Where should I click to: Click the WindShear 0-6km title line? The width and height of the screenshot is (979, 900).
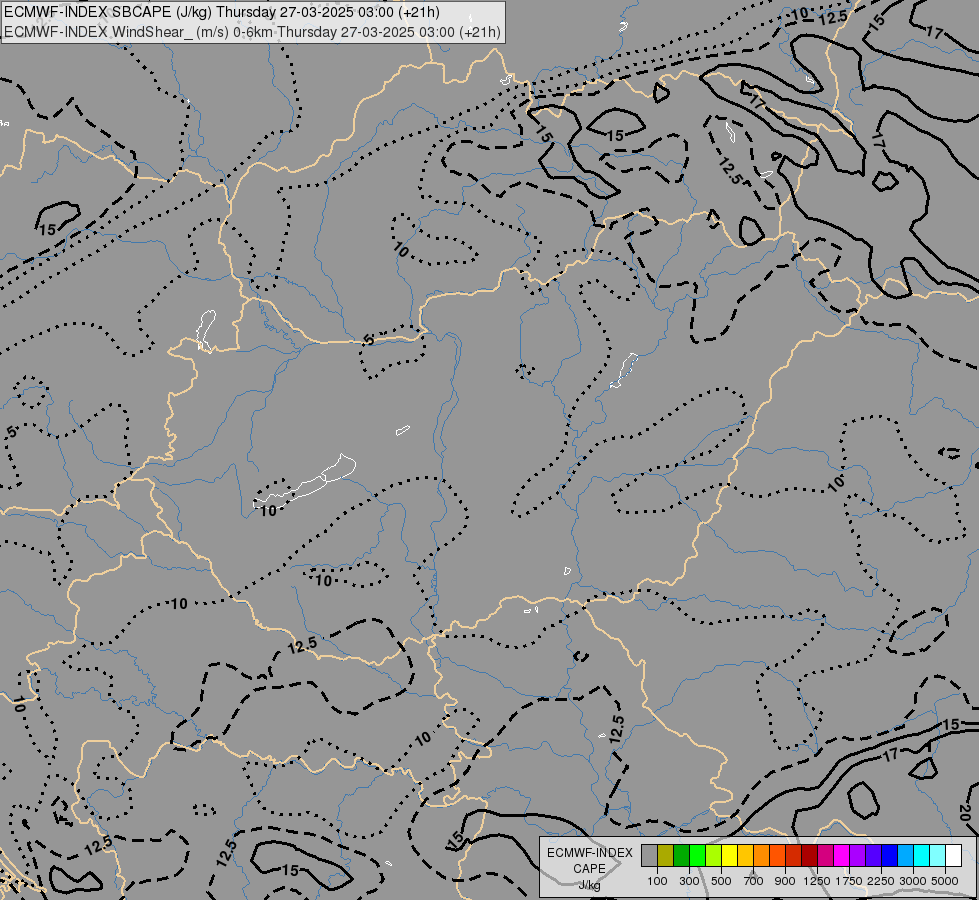tap(252, 32)
